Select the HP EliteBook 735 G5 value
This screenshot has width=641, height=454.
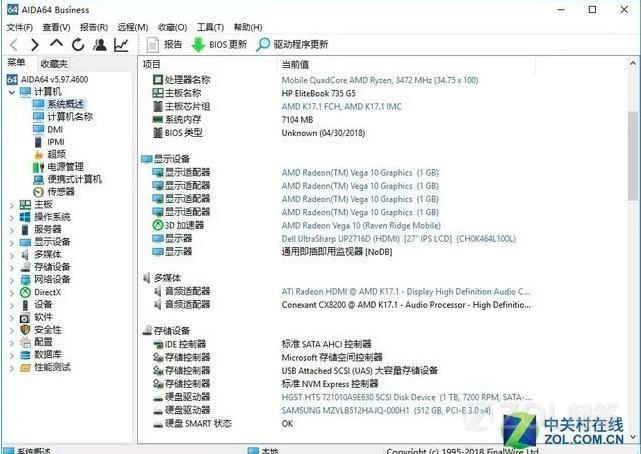tap(318, 94)
